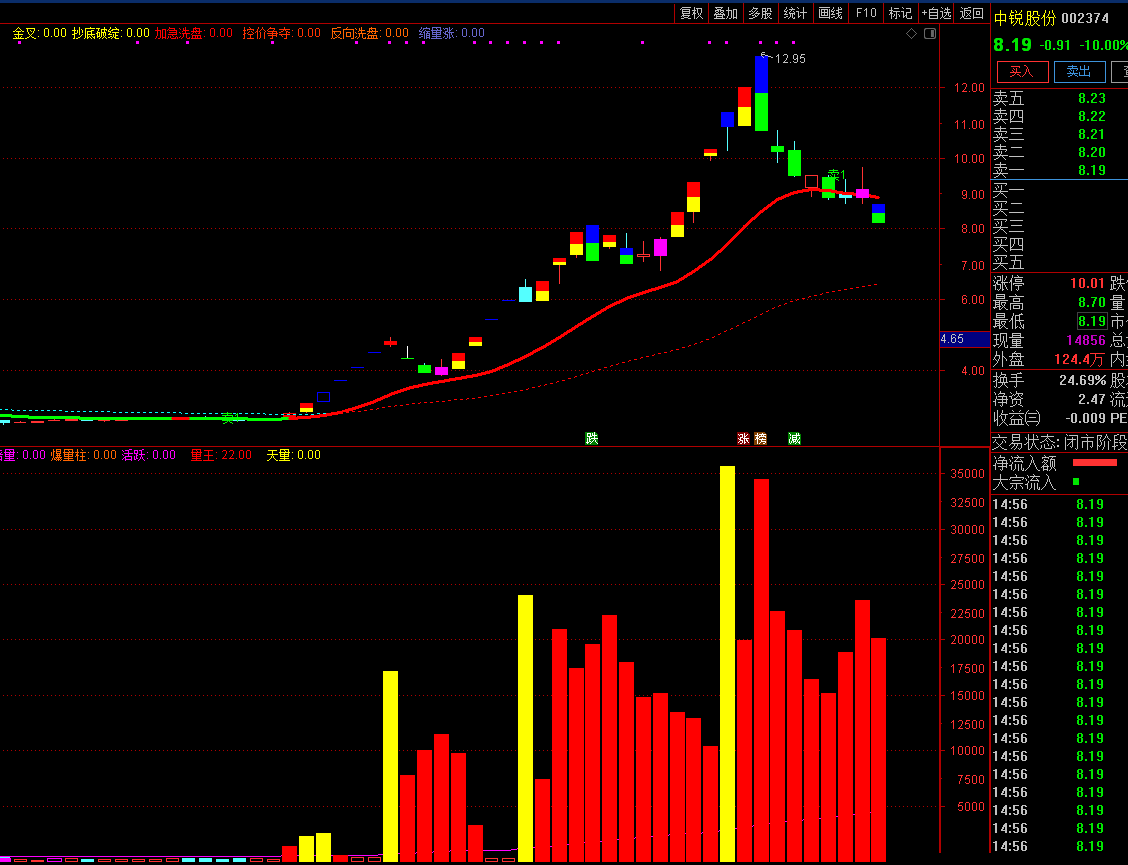Click the 换手 value 24.69%
1128x865 pixels.
(x=1083, y=380)
